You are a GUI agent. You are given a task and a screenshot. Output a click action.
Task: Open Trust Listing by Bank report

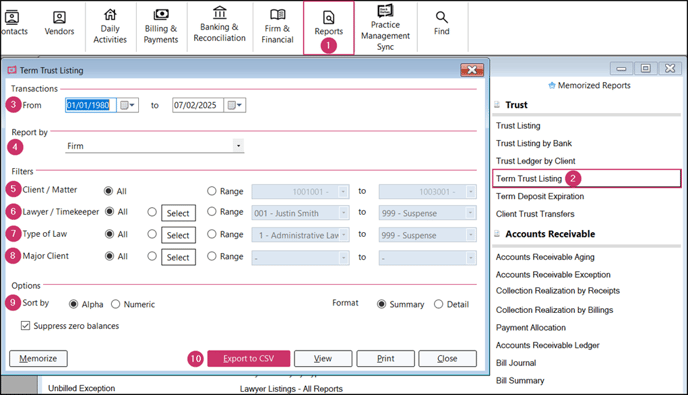534,144
